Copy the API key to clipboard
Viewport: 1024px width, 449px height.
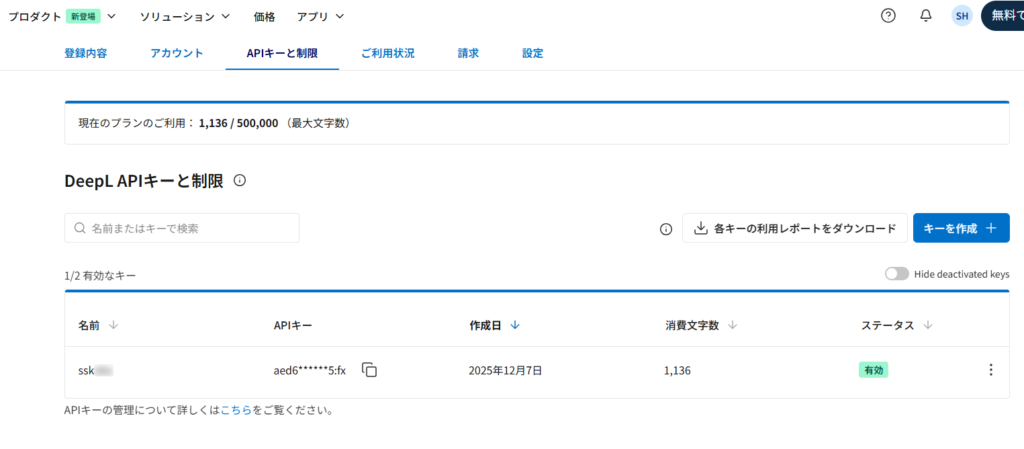pos(369,370)
